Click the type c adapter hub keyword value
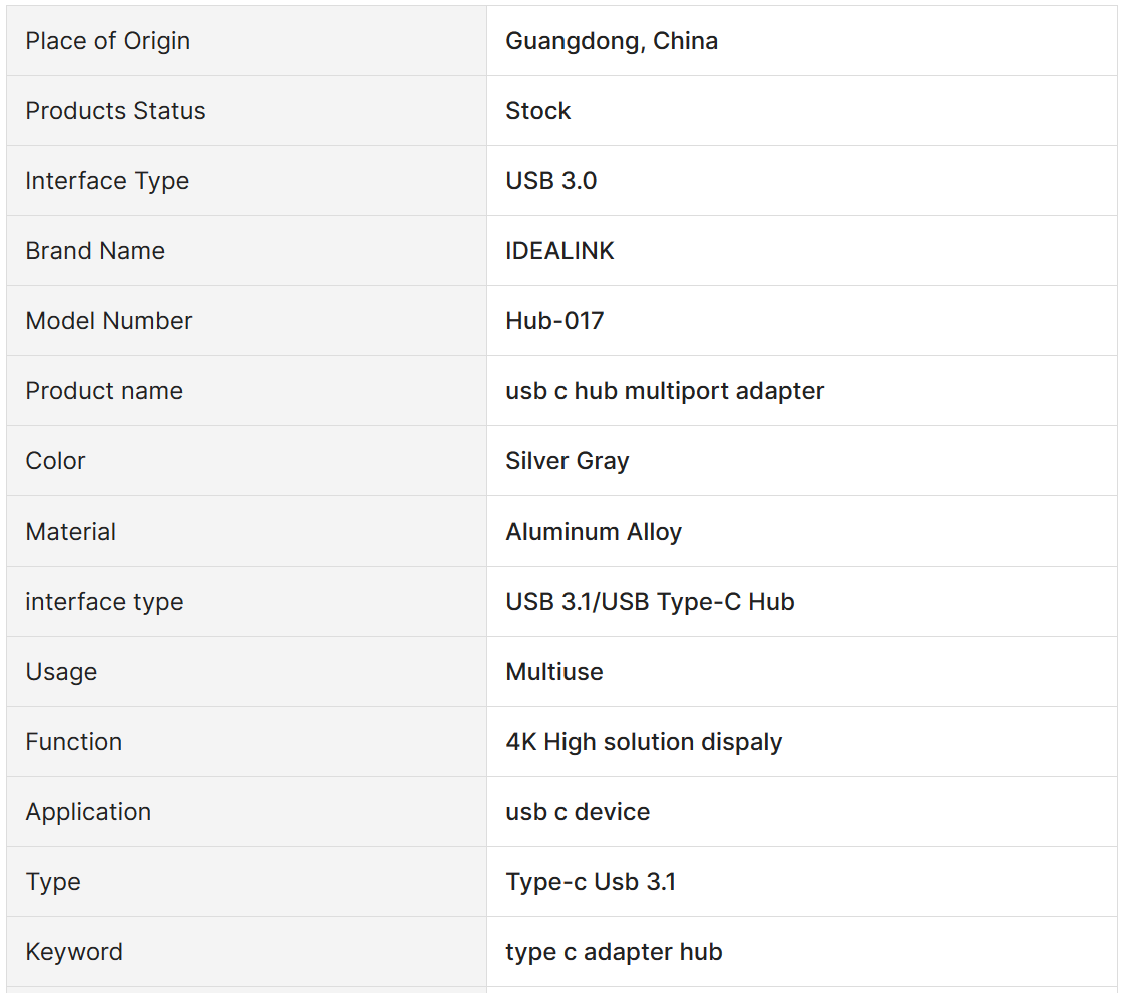Image resolution: width=1124 pixels, height=994 pixels. click(x=614, y=952)
